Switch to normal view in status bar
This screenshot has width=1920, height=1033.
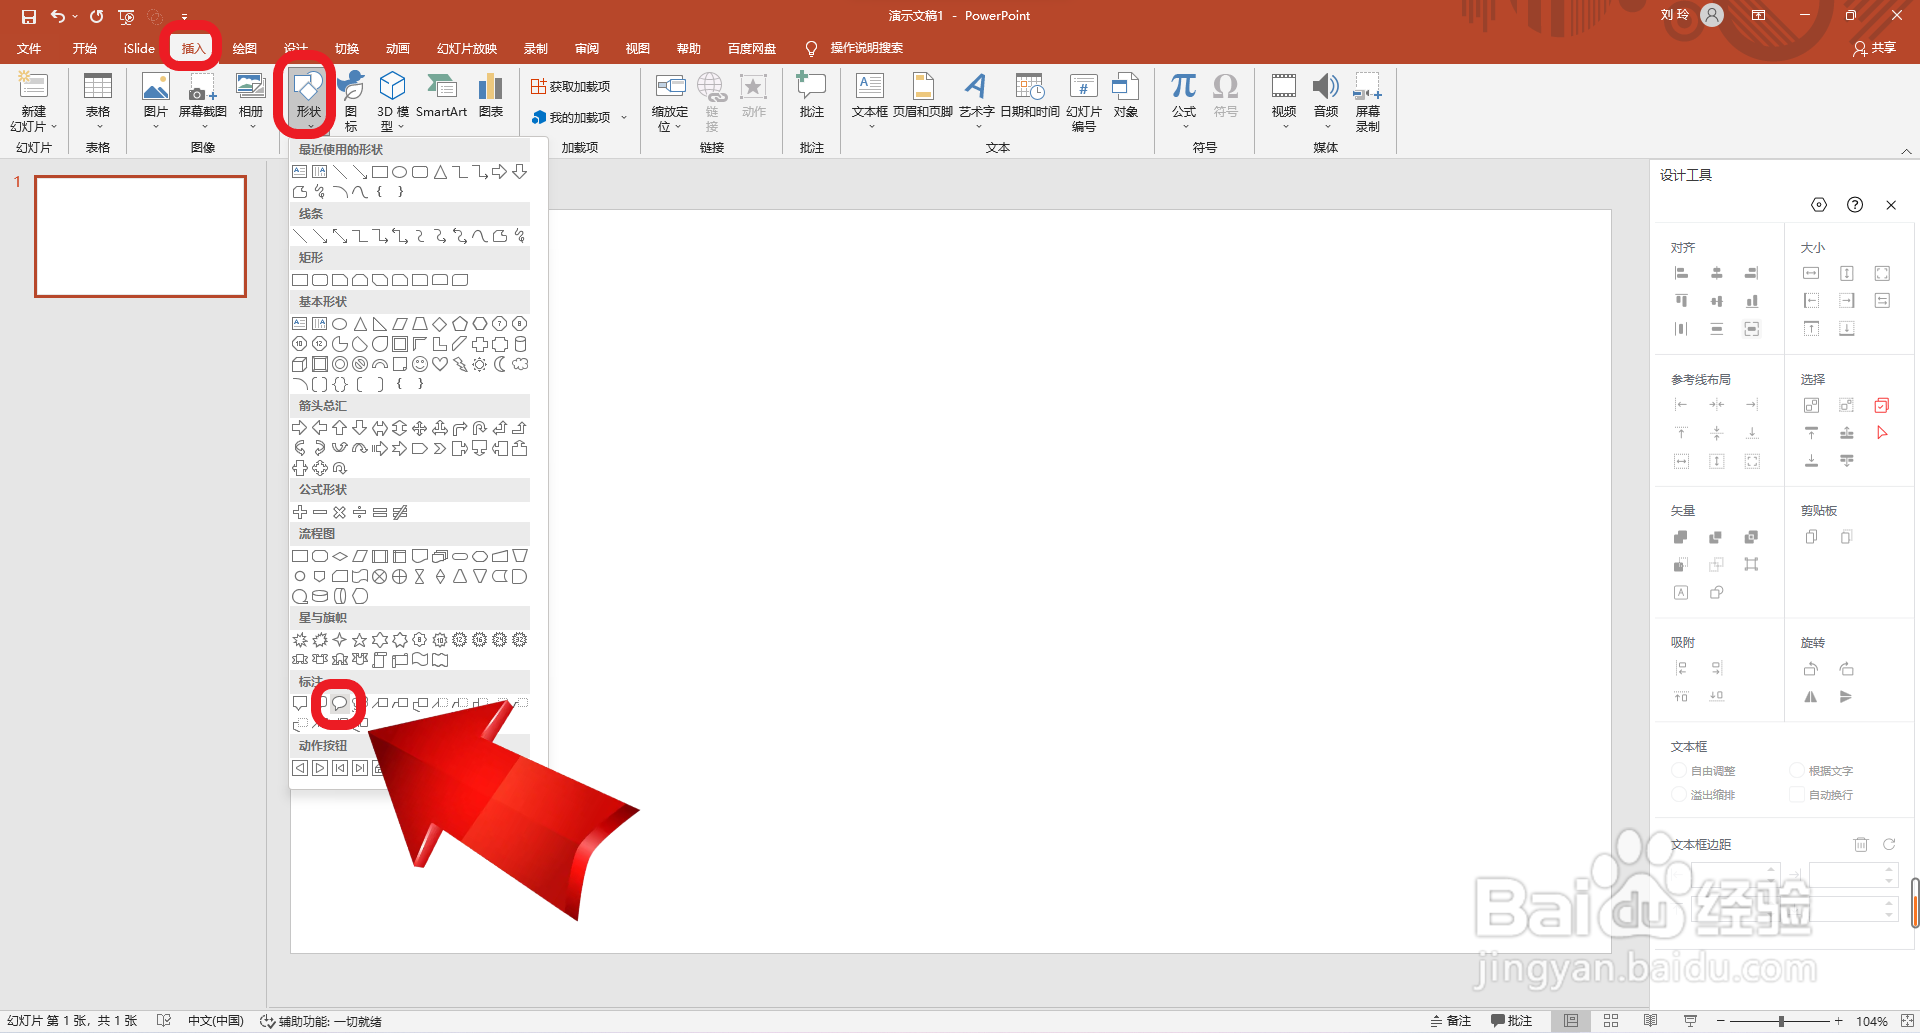pos(1571,1021)
